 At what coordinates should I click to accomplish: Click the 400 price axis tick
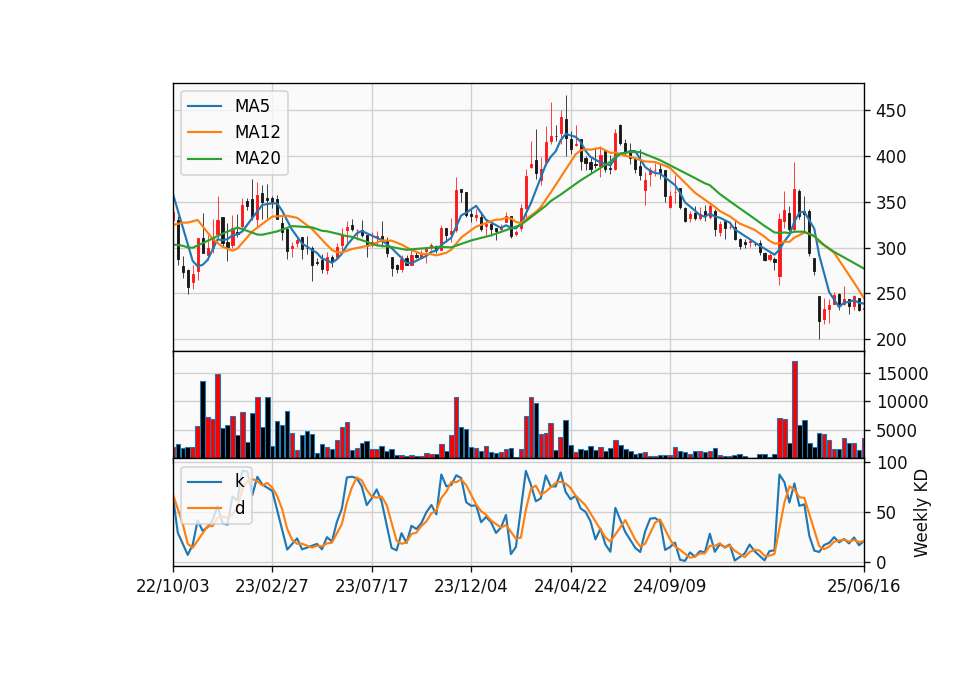pyautogui.click(x=891, y=157)
